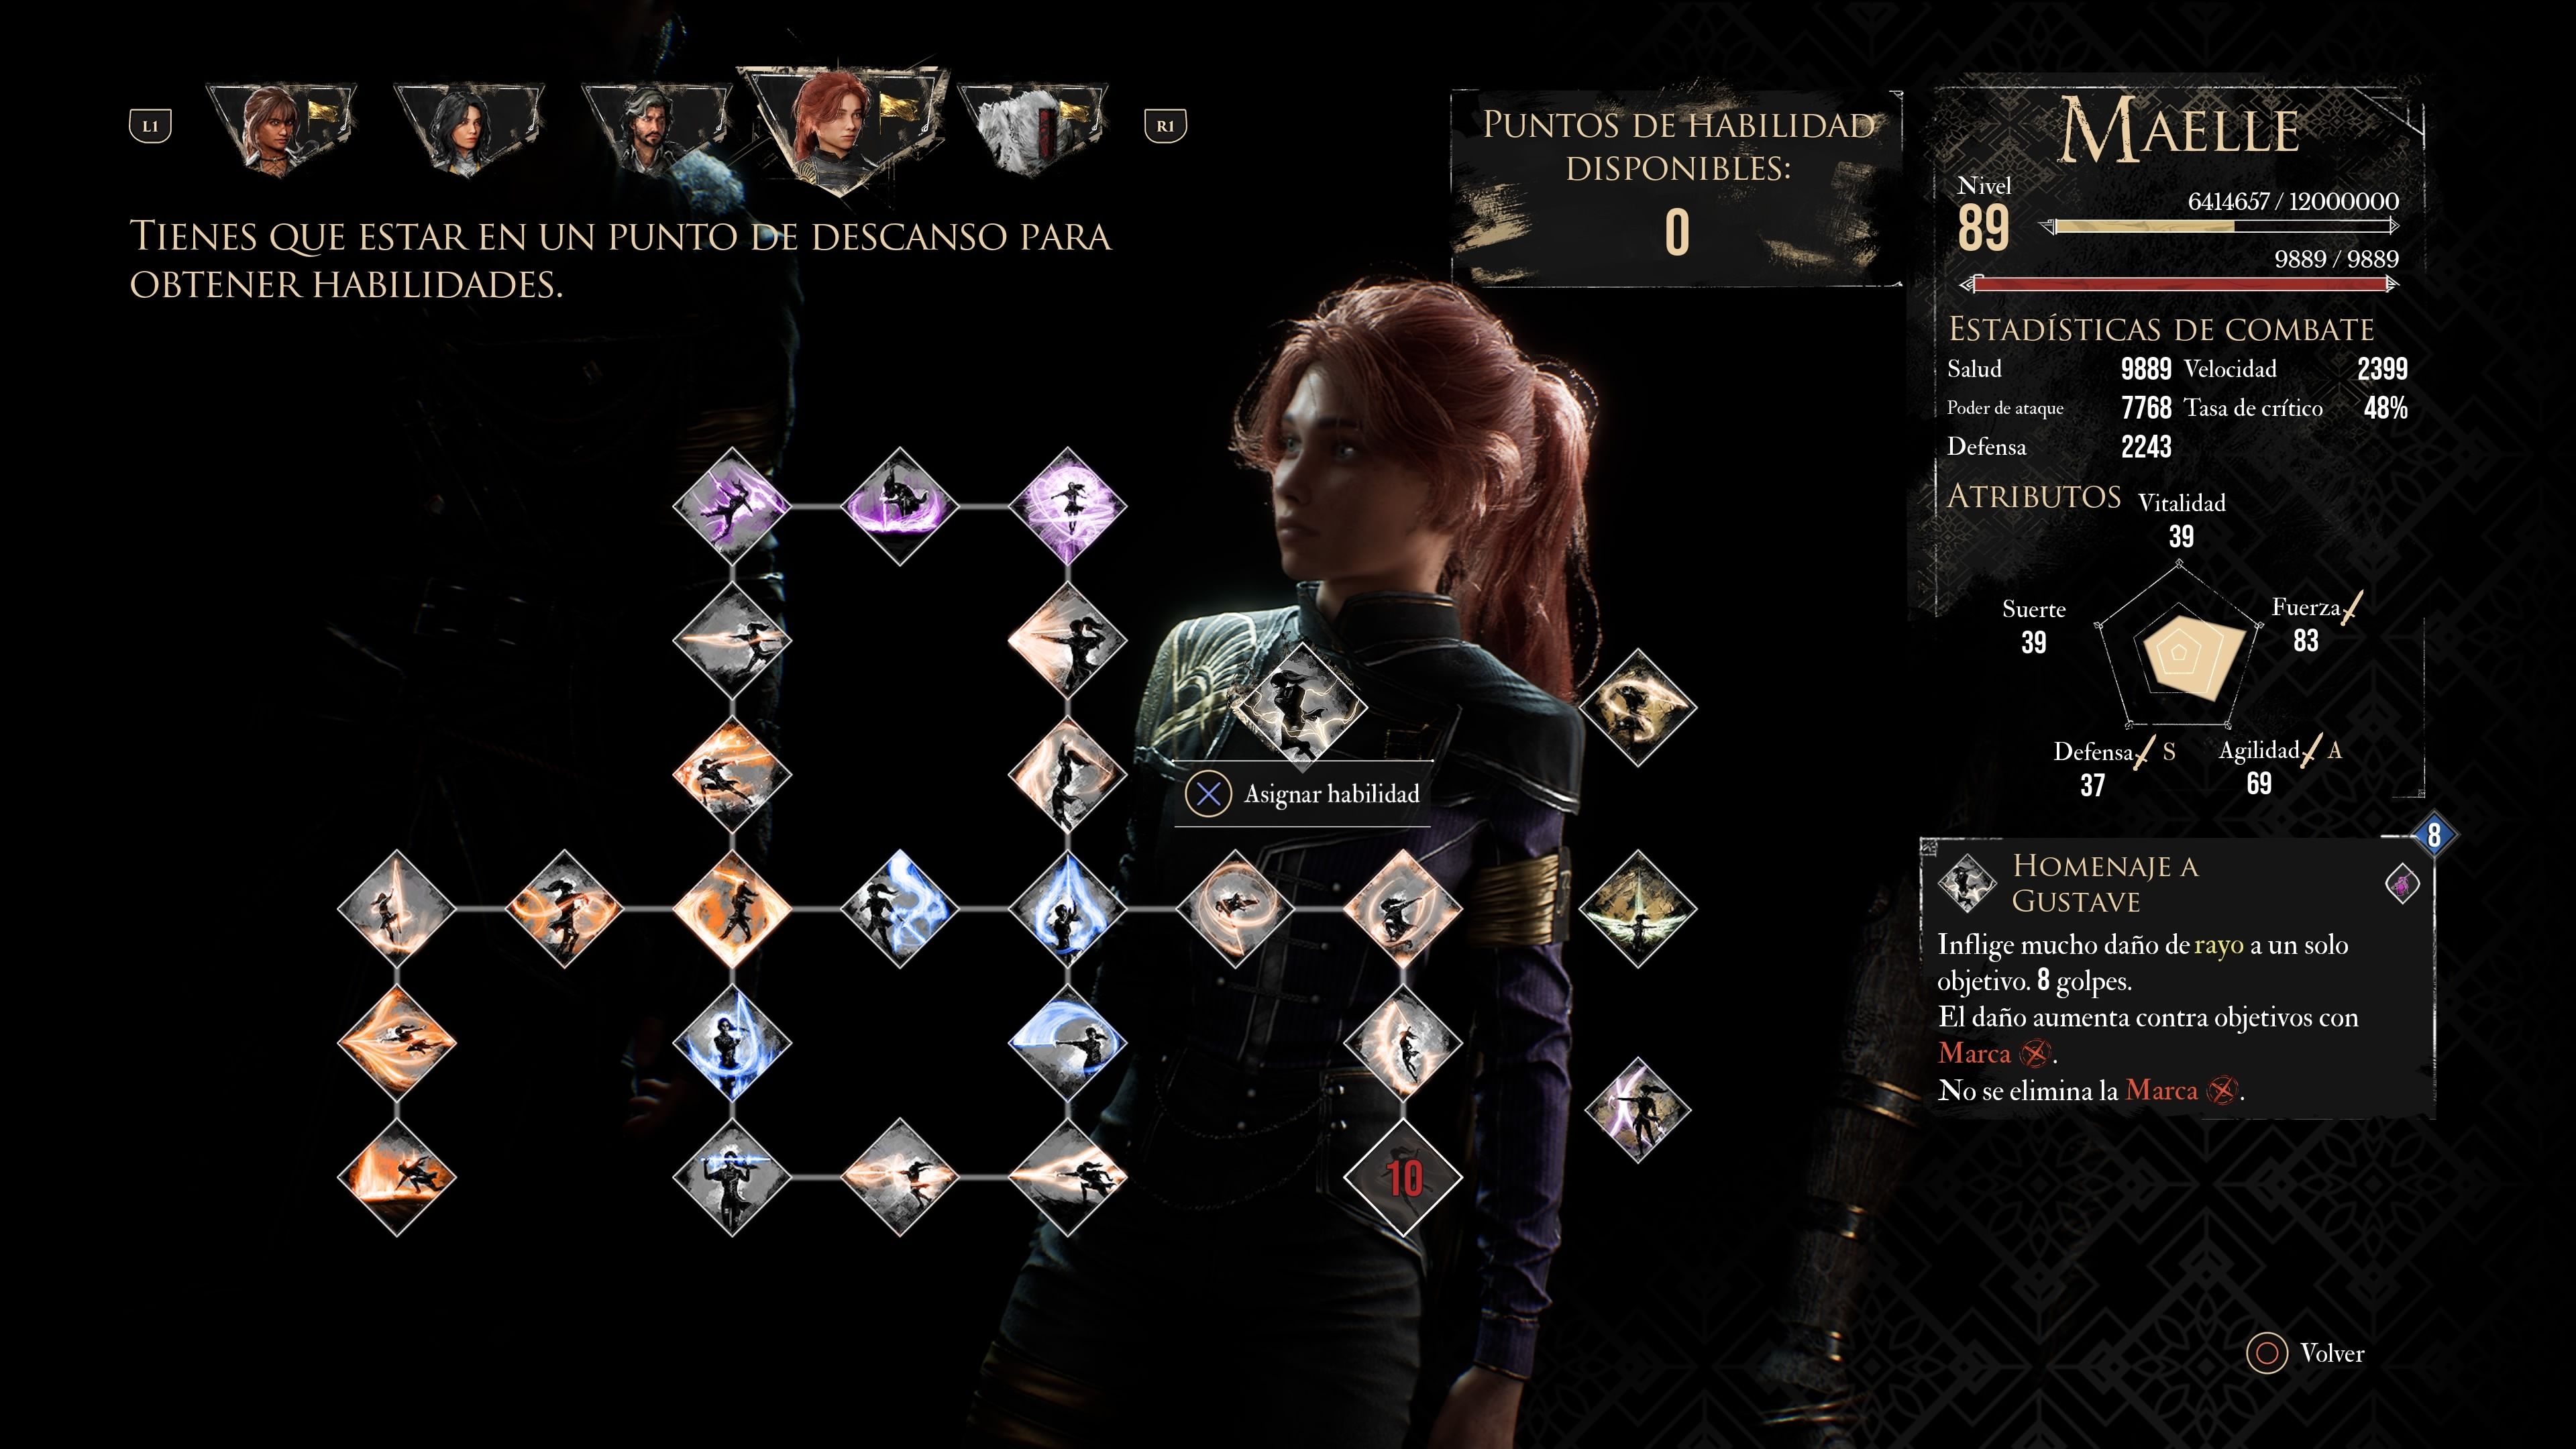The height and width of the screenshot is (1449, 2576).
Task: Select the top-left purple skill node
Action: [x=732, y=505]
